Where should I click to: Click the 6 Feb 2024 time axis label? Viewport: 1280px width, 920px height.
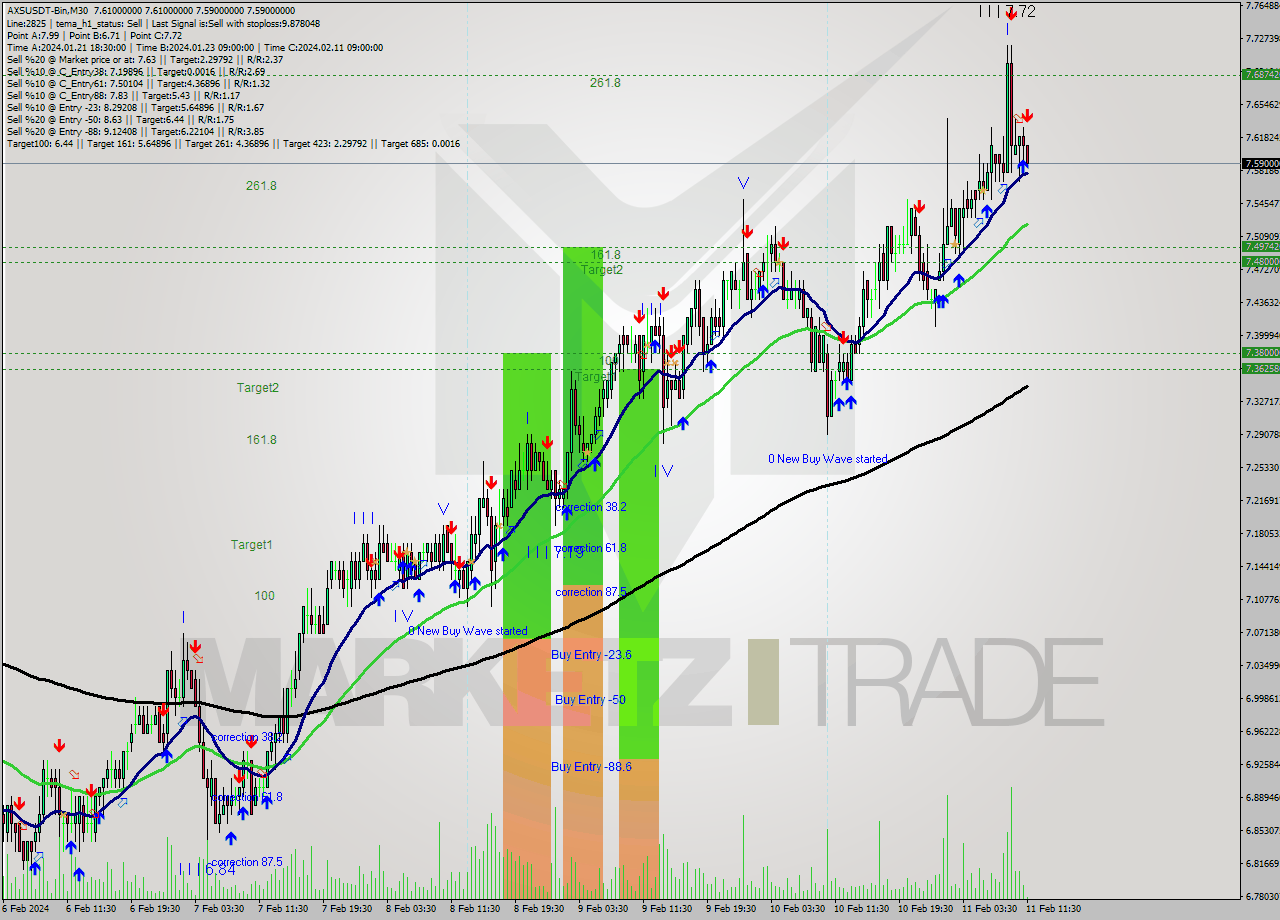pyautogui.click(x=25, y=909)
